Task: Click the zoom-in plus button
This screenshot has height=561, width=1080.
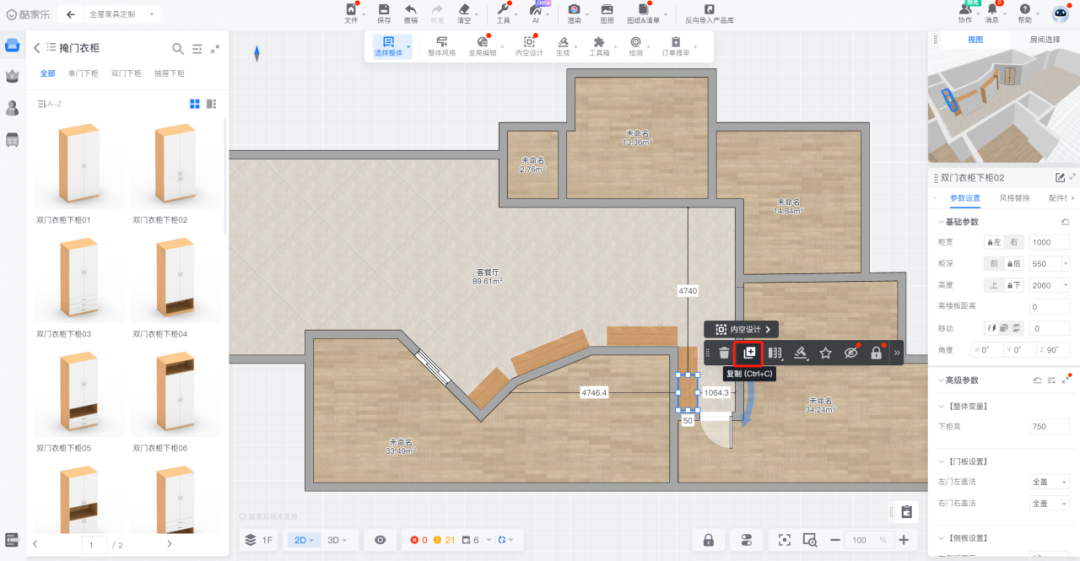Action: coord(904,540)
